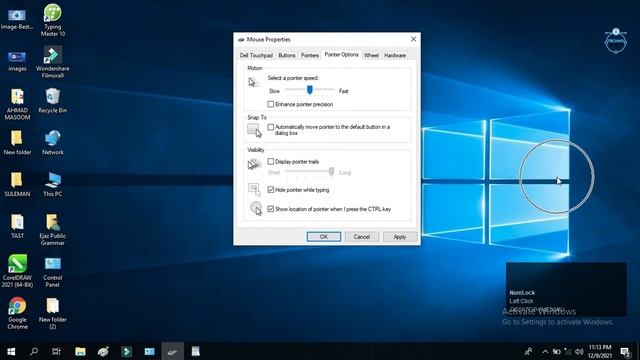This screenshot has height=360, width=640.
Task: Select the Pointer Options tab
Action: pyautogui.click(x=342, y=54)
